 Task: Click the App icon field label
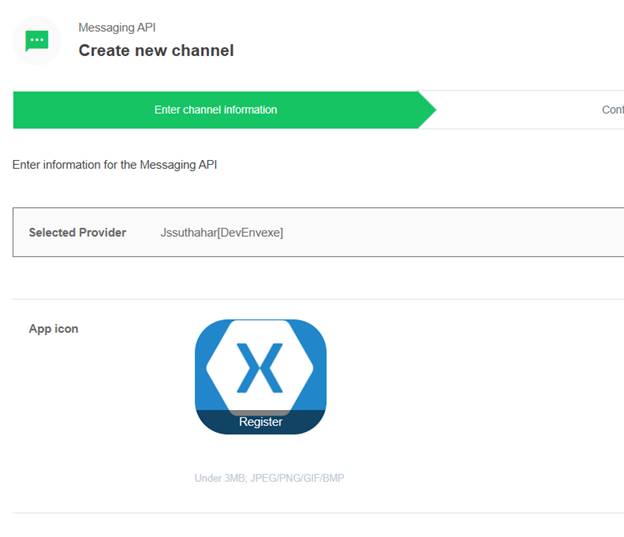click(54, 329)
